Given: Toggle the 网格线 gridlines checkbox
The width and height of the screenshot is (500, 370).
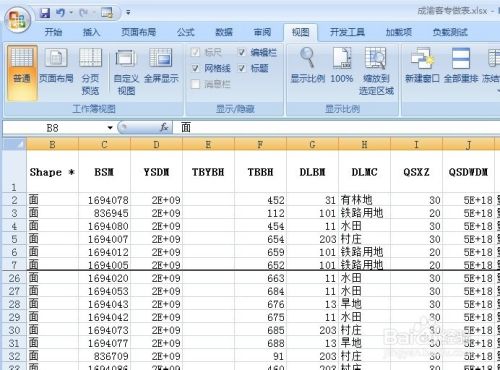Looking at the screenshot, I should click(x=196, y=68).
